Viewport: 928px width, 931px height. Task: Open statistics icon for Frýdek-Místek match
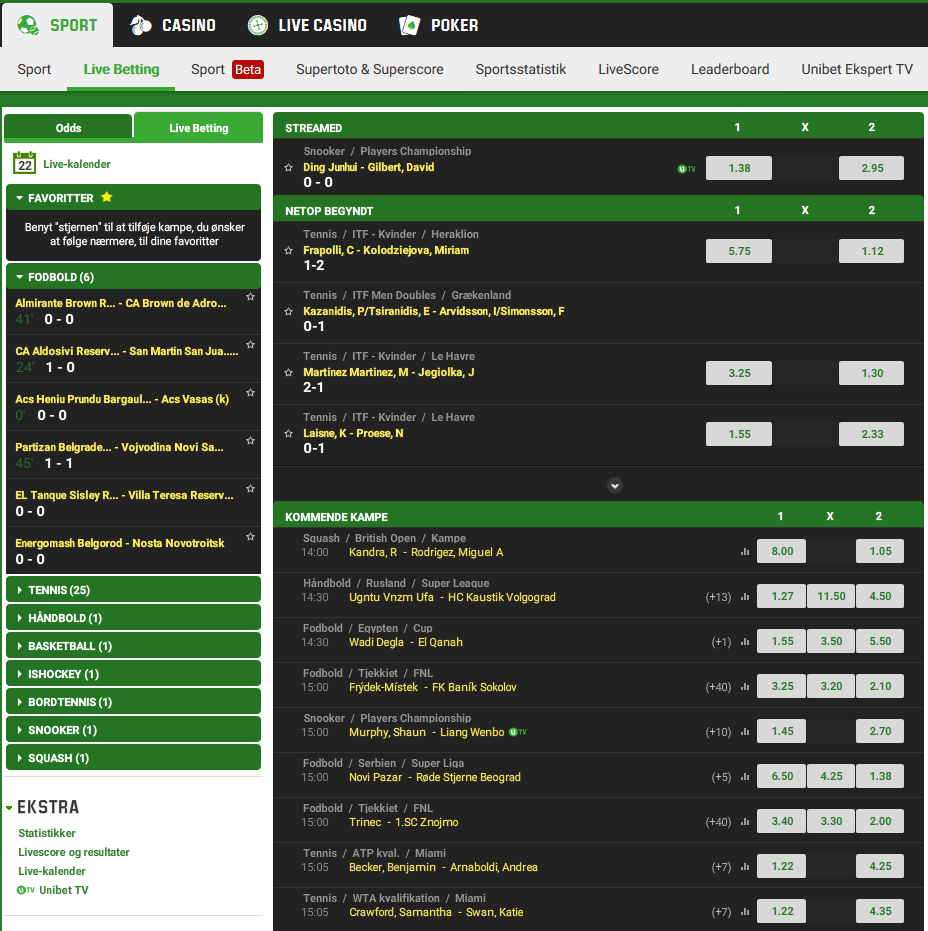745,687
